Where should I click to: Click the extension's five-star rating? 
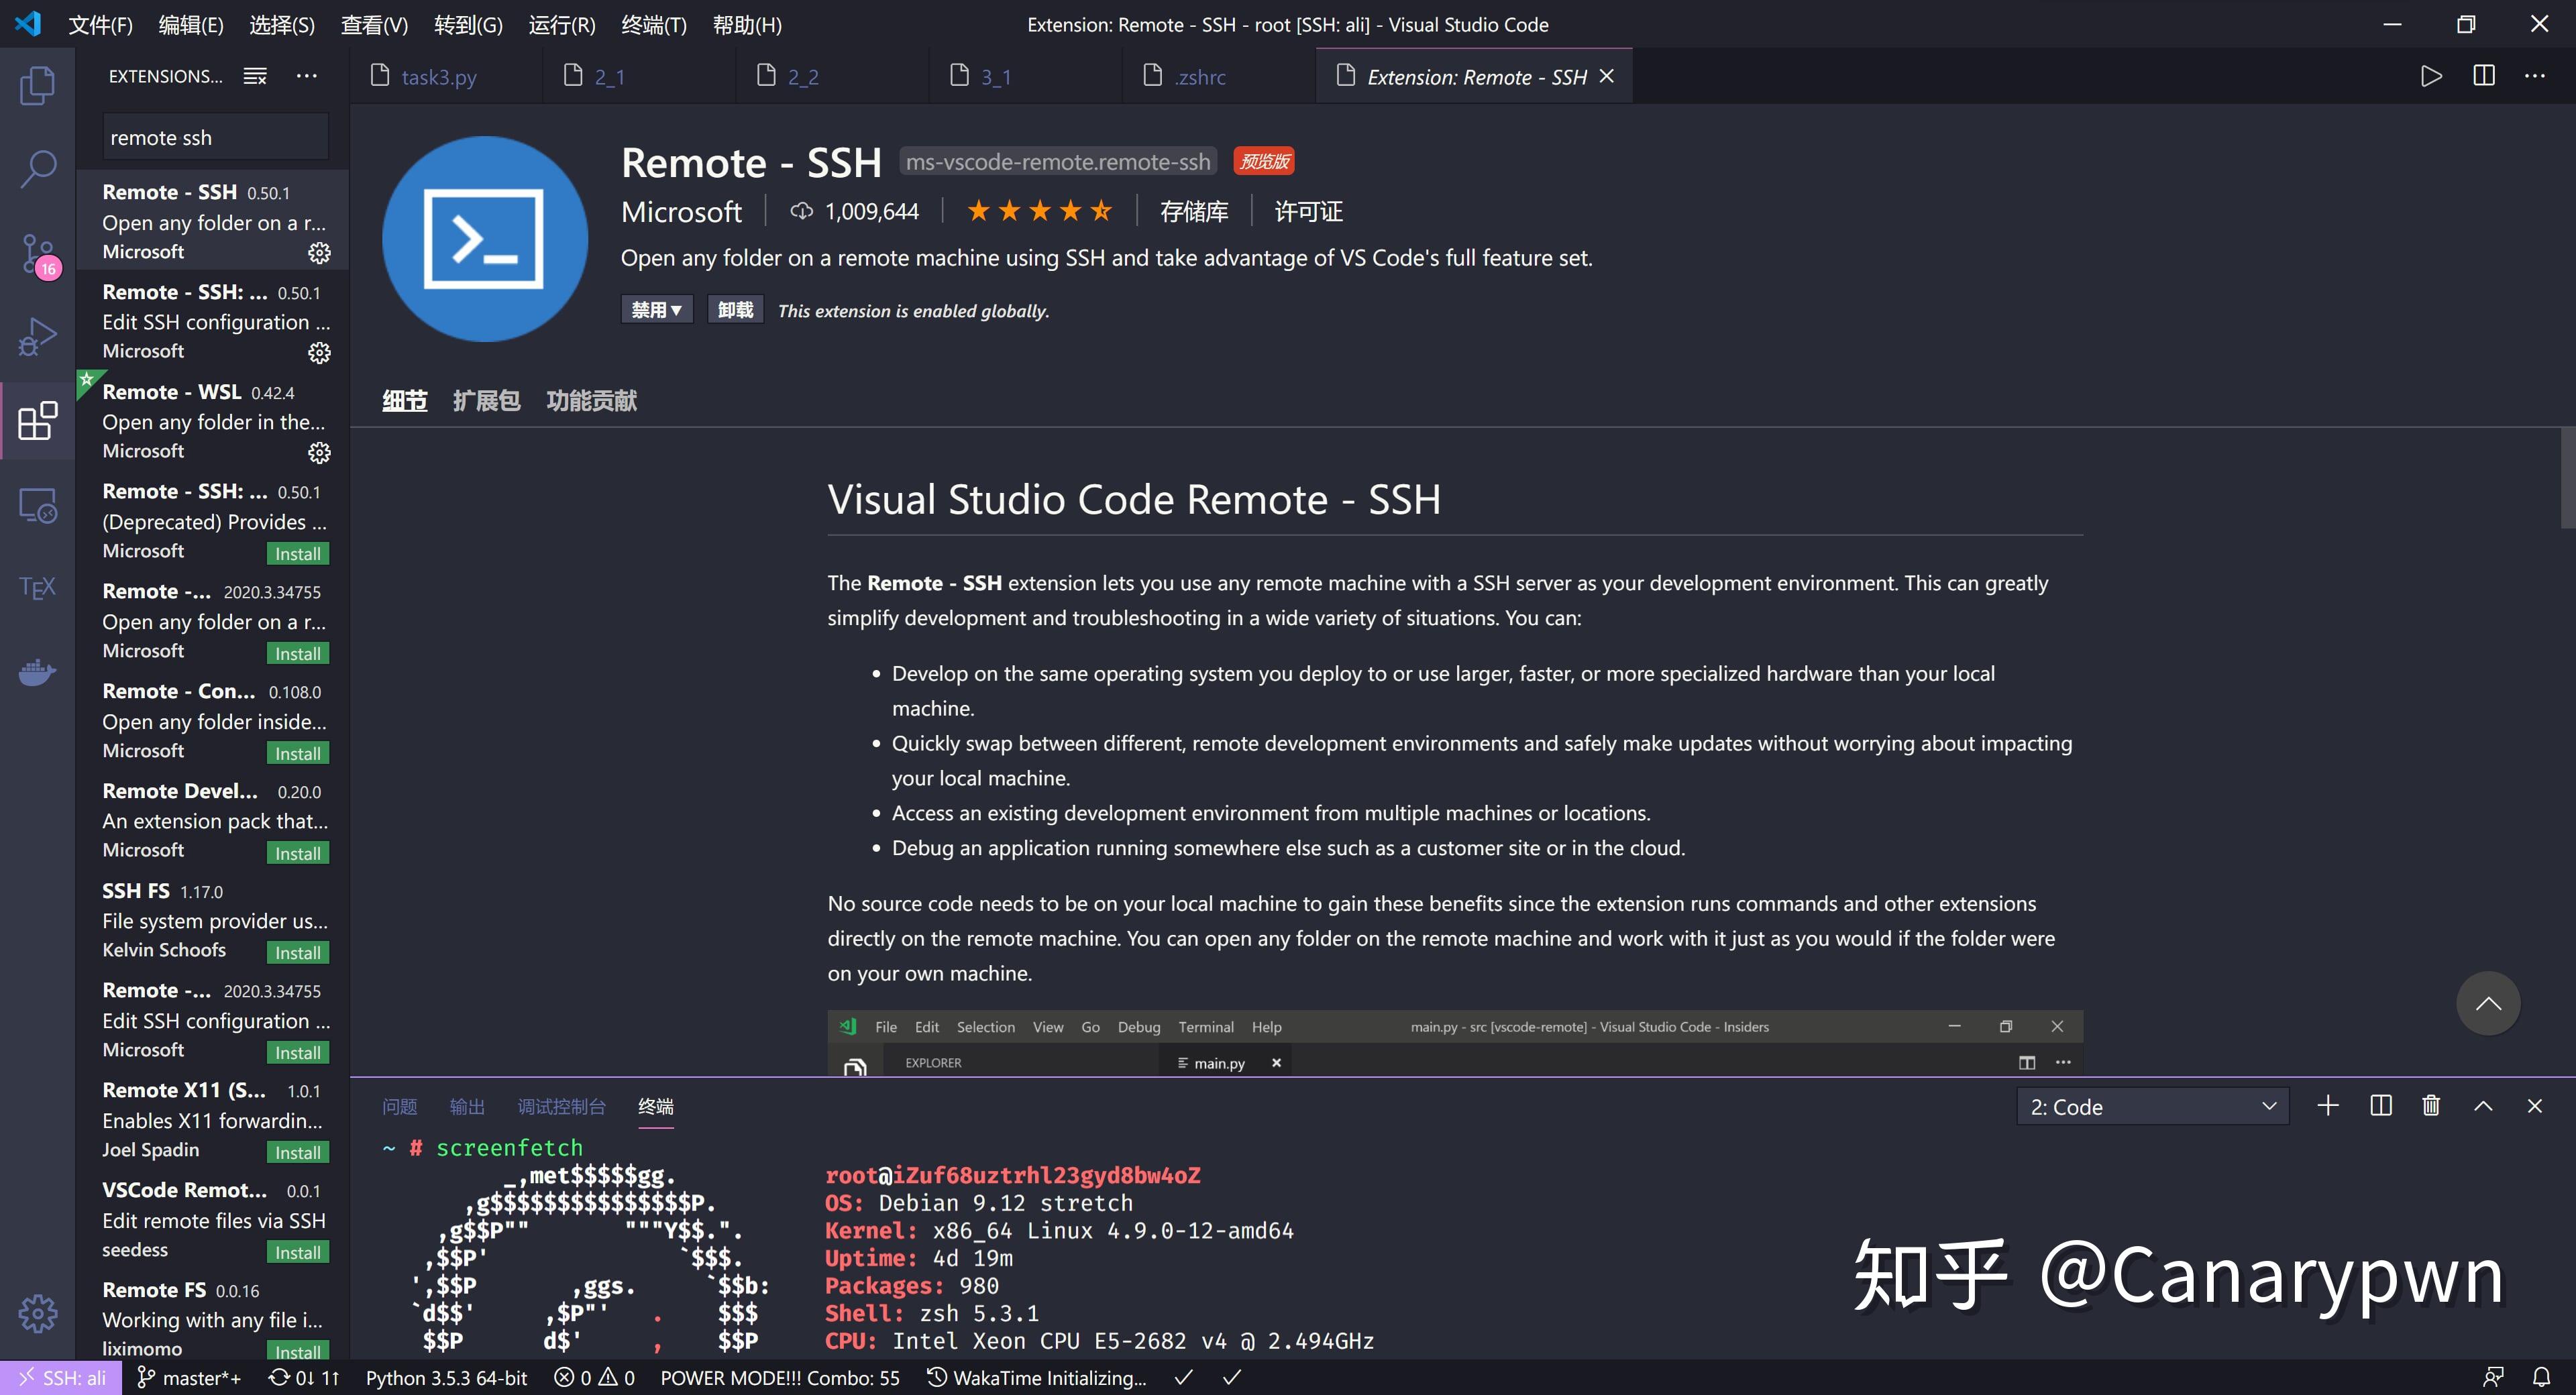point(1039,211)
